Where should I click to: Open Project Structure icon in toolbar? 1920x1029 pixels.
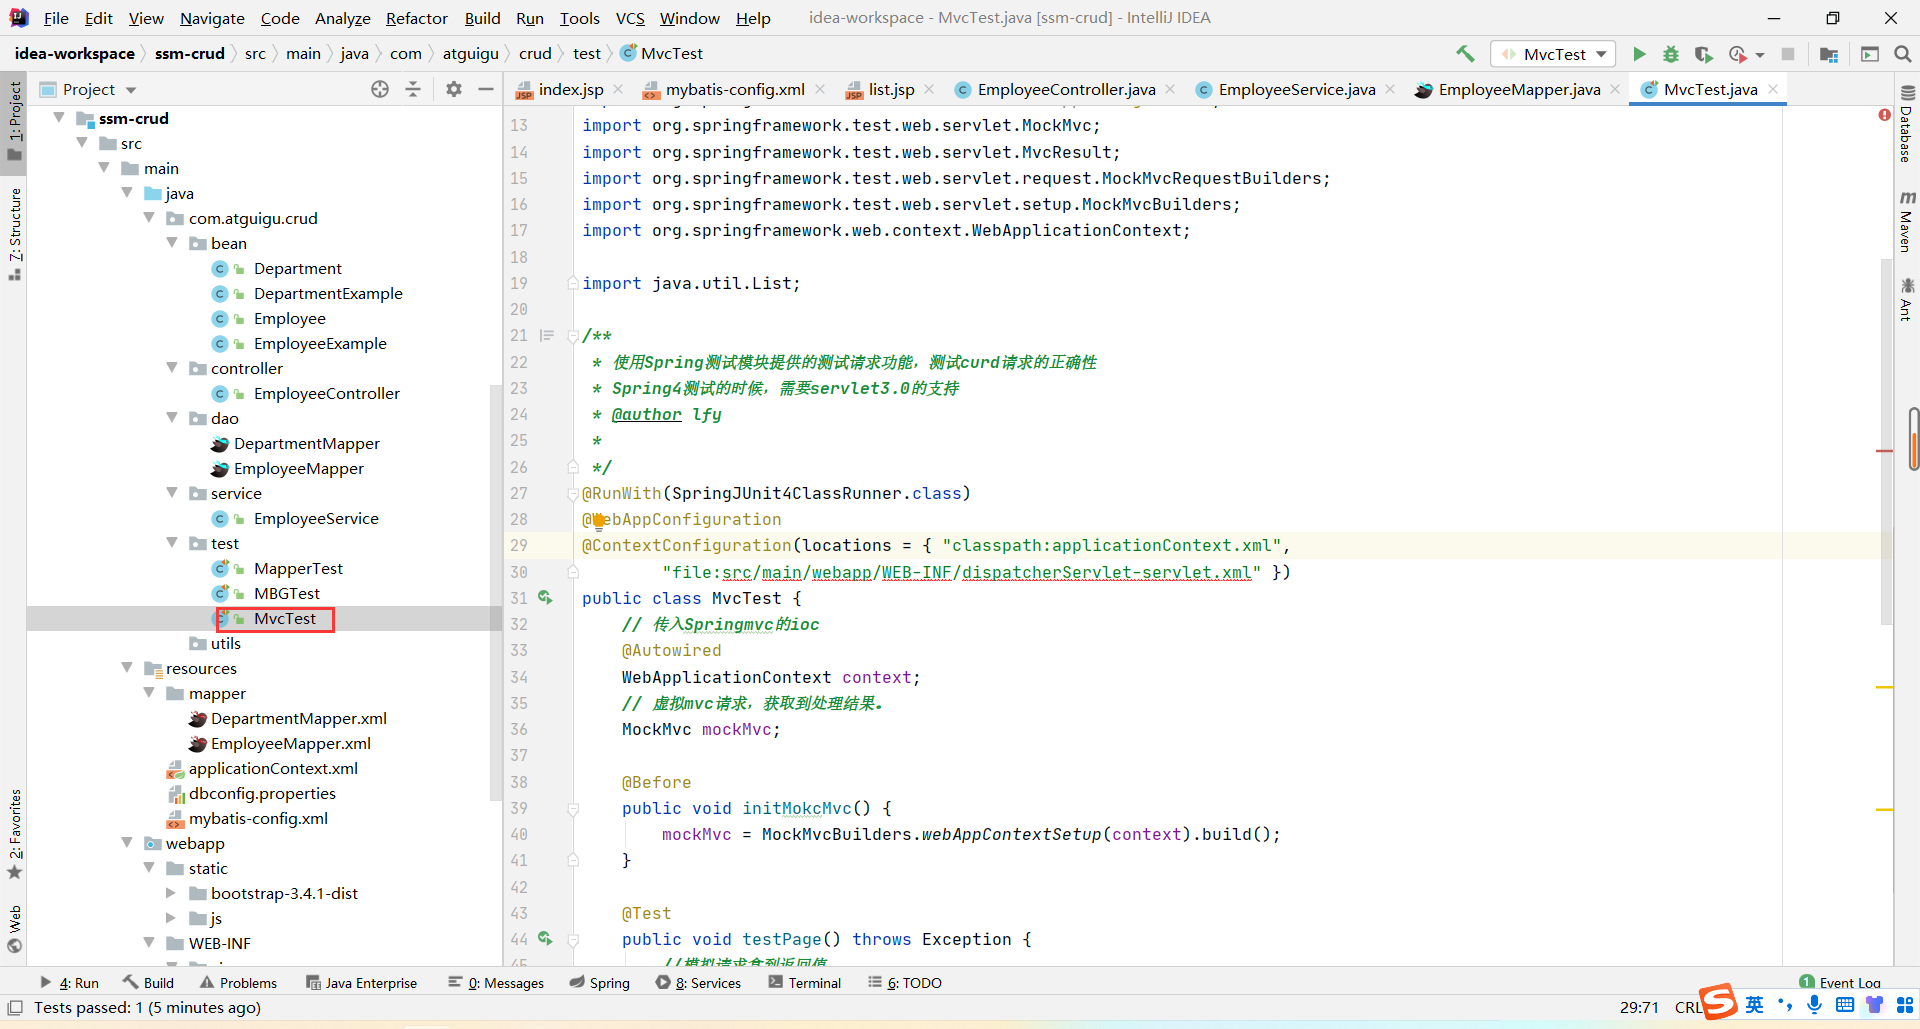[1829, 54]
